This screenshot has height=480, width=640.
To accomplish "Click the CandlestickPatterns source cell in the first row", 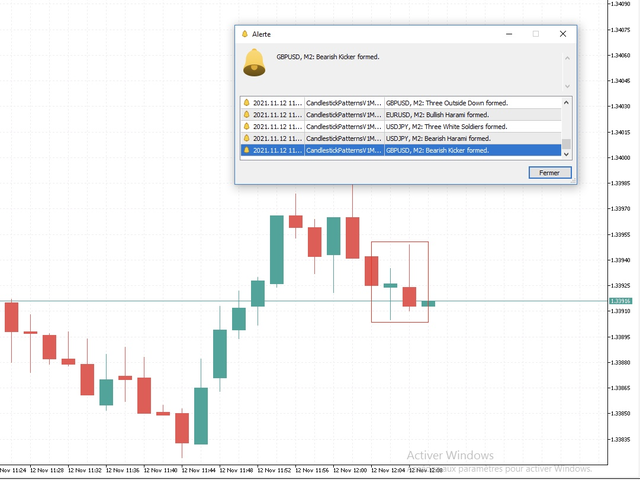I will 343,102.
